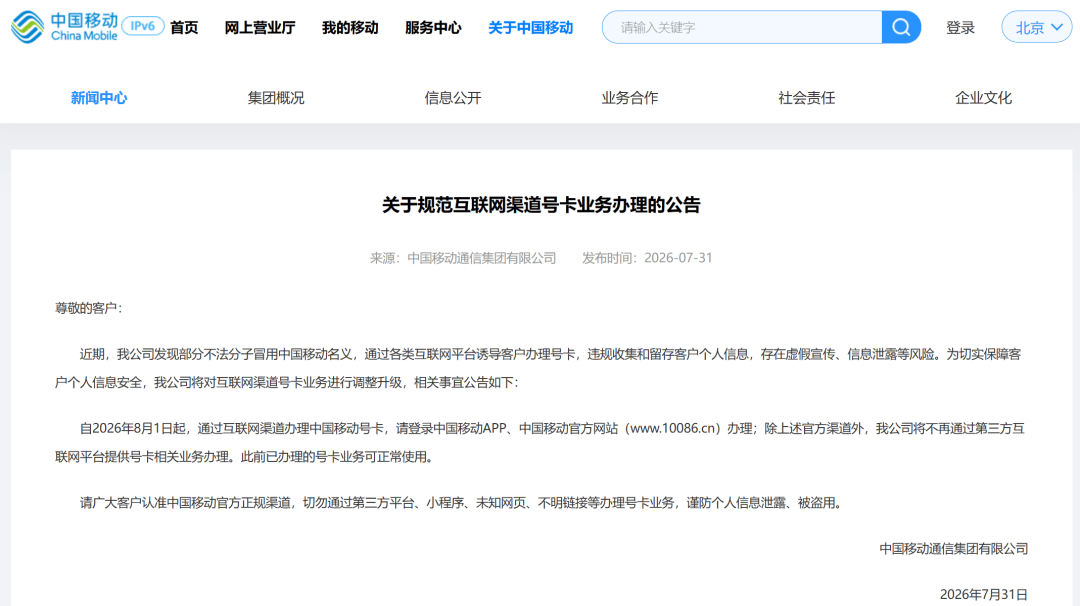The image size is (1080, 606).
Task: Select 关于中国移动 in the top nav
Action: 530,28
